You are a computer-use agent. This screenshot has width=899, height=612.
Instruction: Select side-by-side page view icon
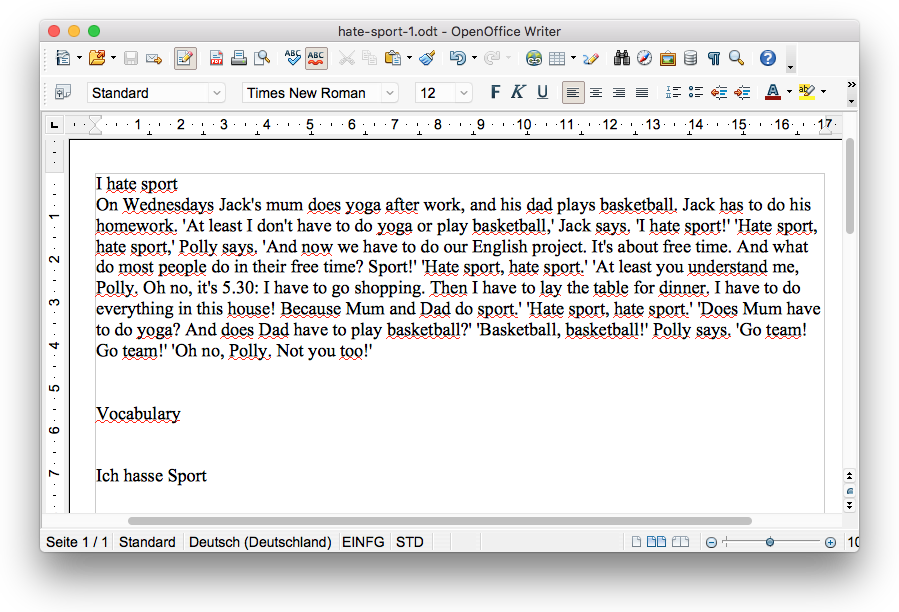pyautogui.click(x=656, y=541)
